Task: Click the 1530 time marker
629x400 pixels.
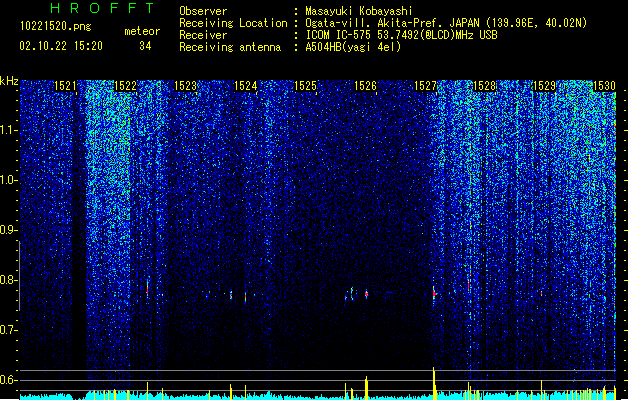Action: (x=604, y=86)
